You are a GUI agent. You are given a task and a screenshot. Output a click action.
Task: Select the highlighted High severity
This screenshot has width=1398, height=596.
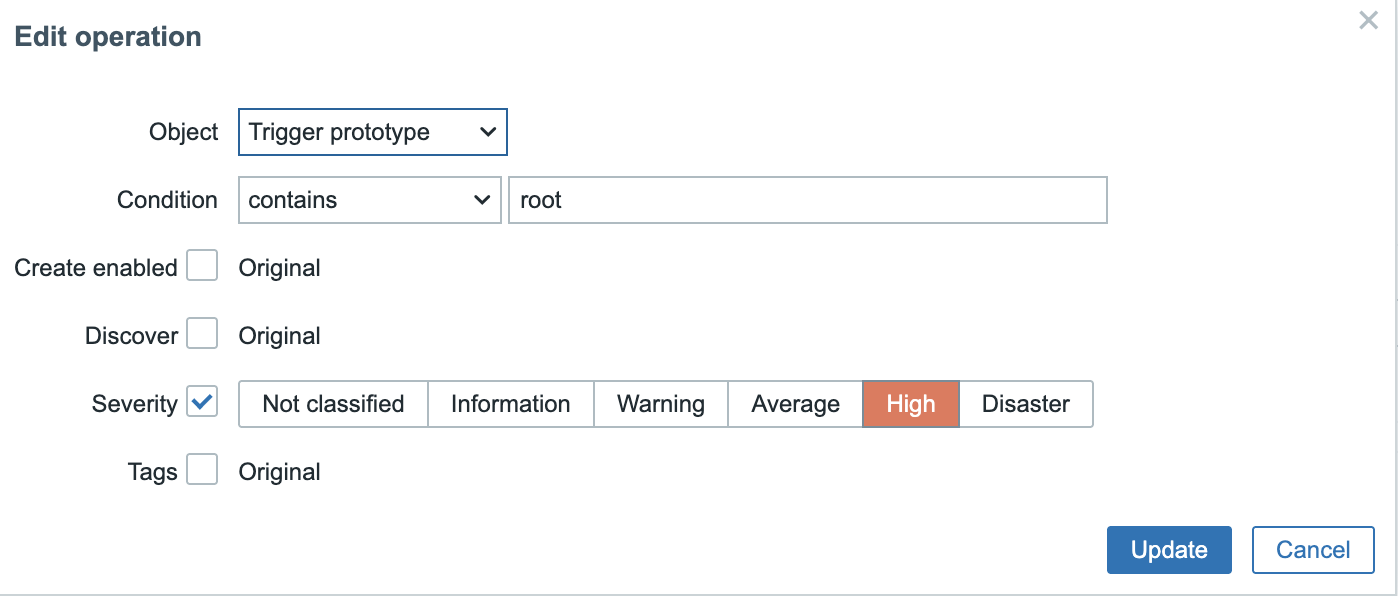click(911, 404)
